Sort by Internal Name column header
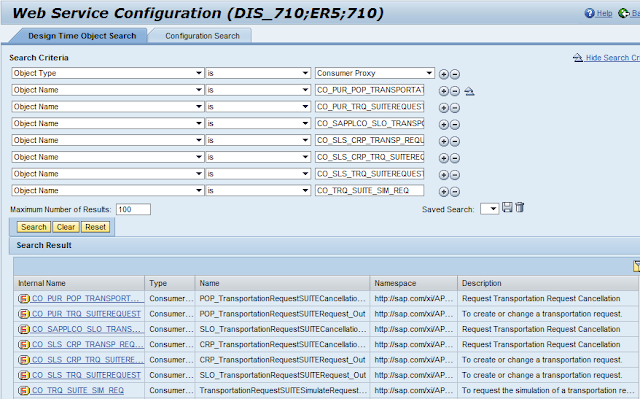The width and height of the screenshot is (640, 399). point(79,283)
